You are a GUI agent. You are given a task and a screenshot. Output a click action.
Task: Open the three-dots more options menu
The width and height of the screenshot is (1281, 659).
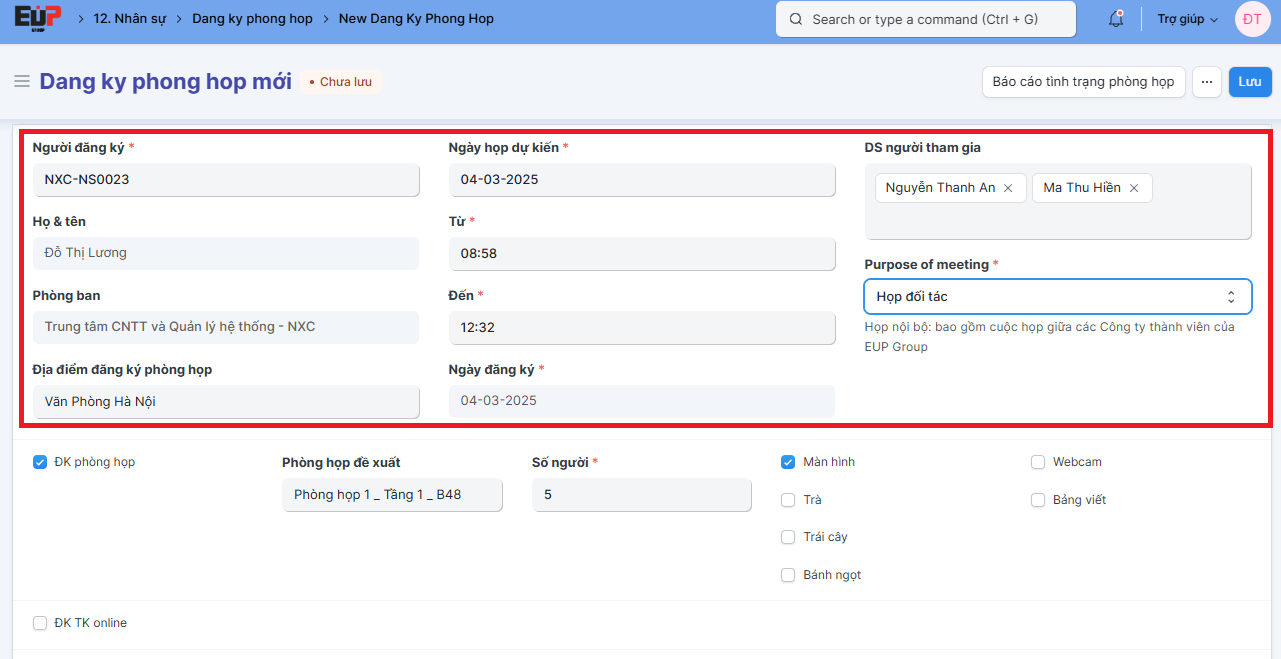click(1207, 82)
